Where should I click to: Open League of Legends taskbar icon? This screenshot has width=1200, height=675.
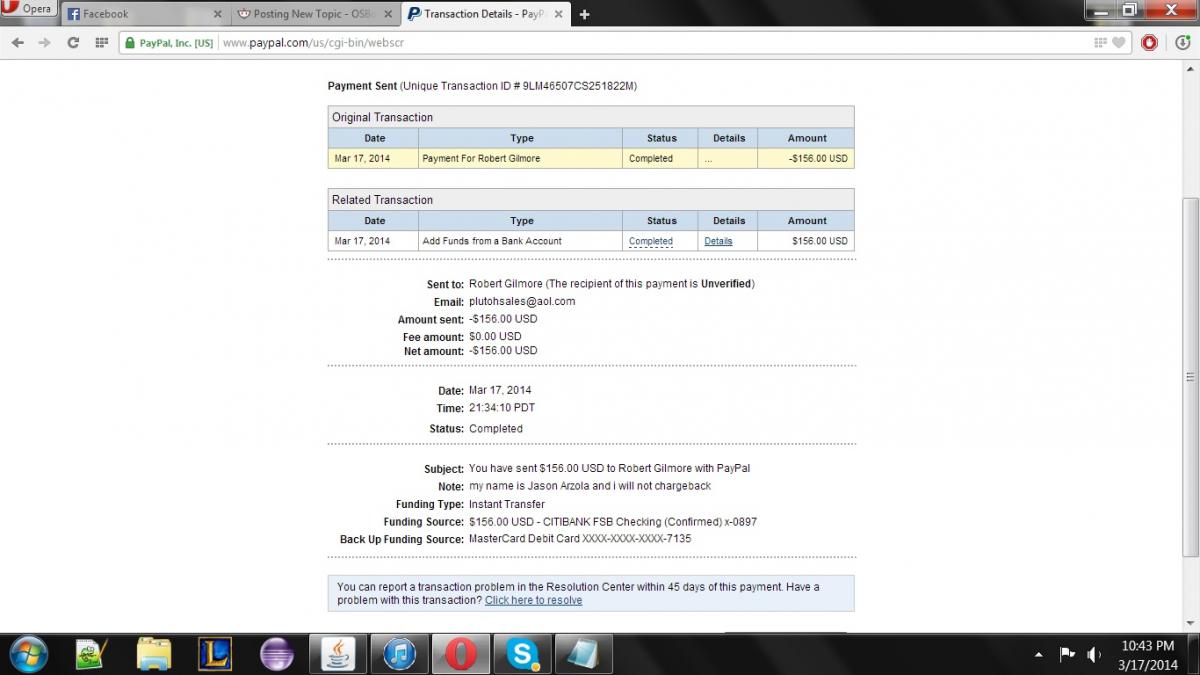point(214,654)
